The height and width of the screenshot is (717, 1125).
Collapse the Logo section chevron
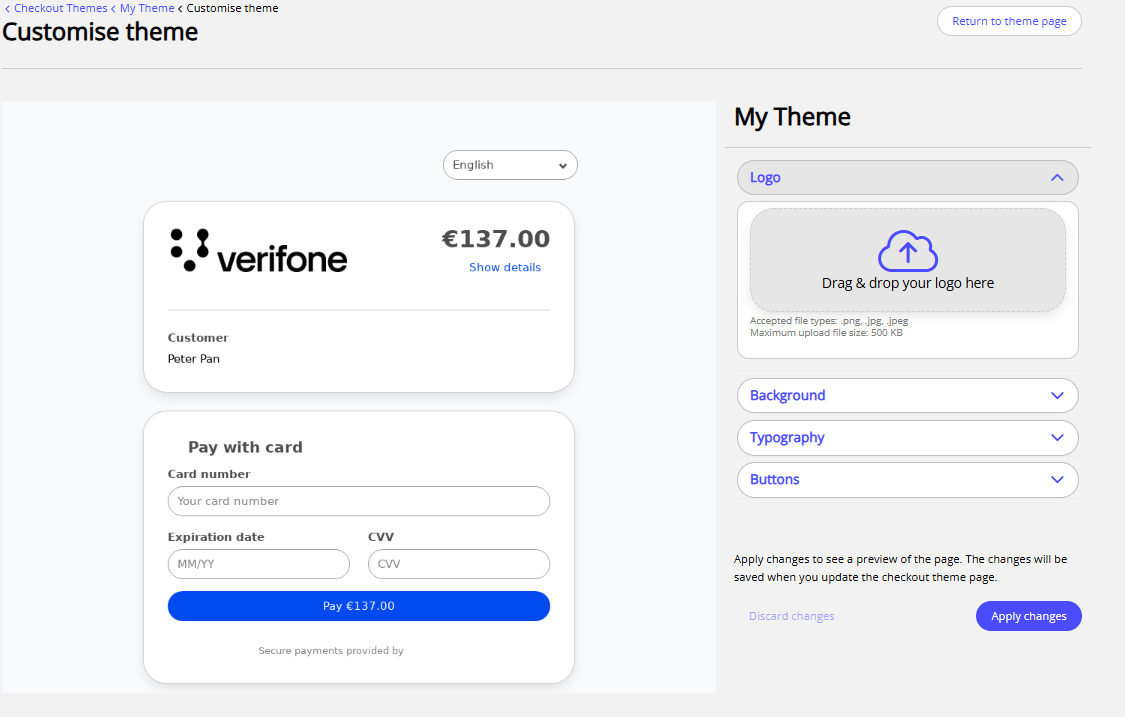click(x=1057, y=177)
